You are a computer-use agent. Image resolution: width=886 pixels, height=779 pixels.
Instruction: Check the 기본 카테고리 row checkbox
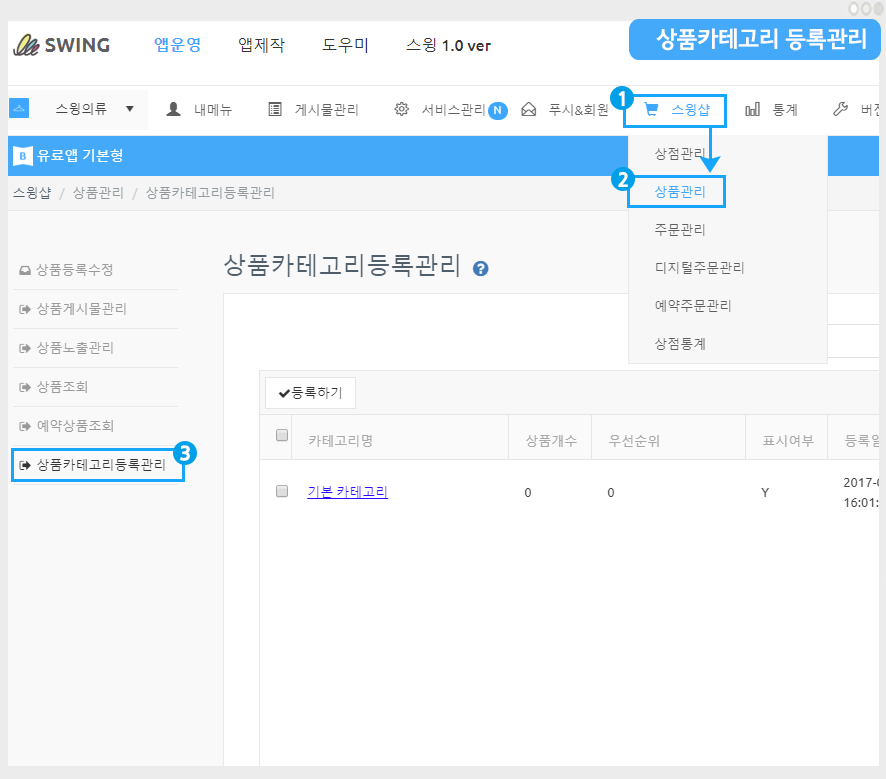tap(282, 491)
